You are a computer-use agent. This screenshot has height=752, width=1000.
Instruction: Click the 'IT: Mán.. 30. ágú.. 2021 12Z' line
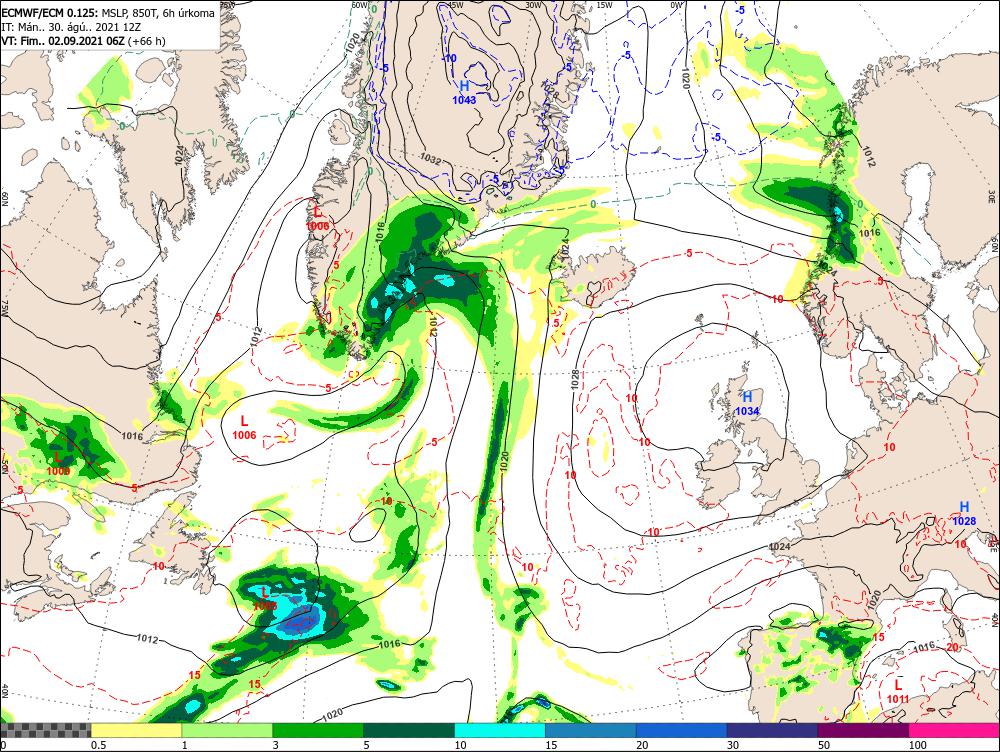(x=71, y=27)
